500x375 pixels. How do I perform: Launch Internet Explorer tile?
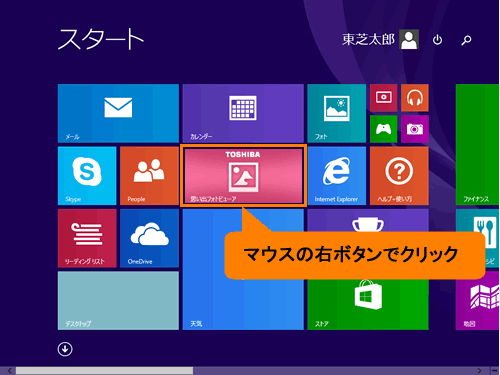click(337, 176)
